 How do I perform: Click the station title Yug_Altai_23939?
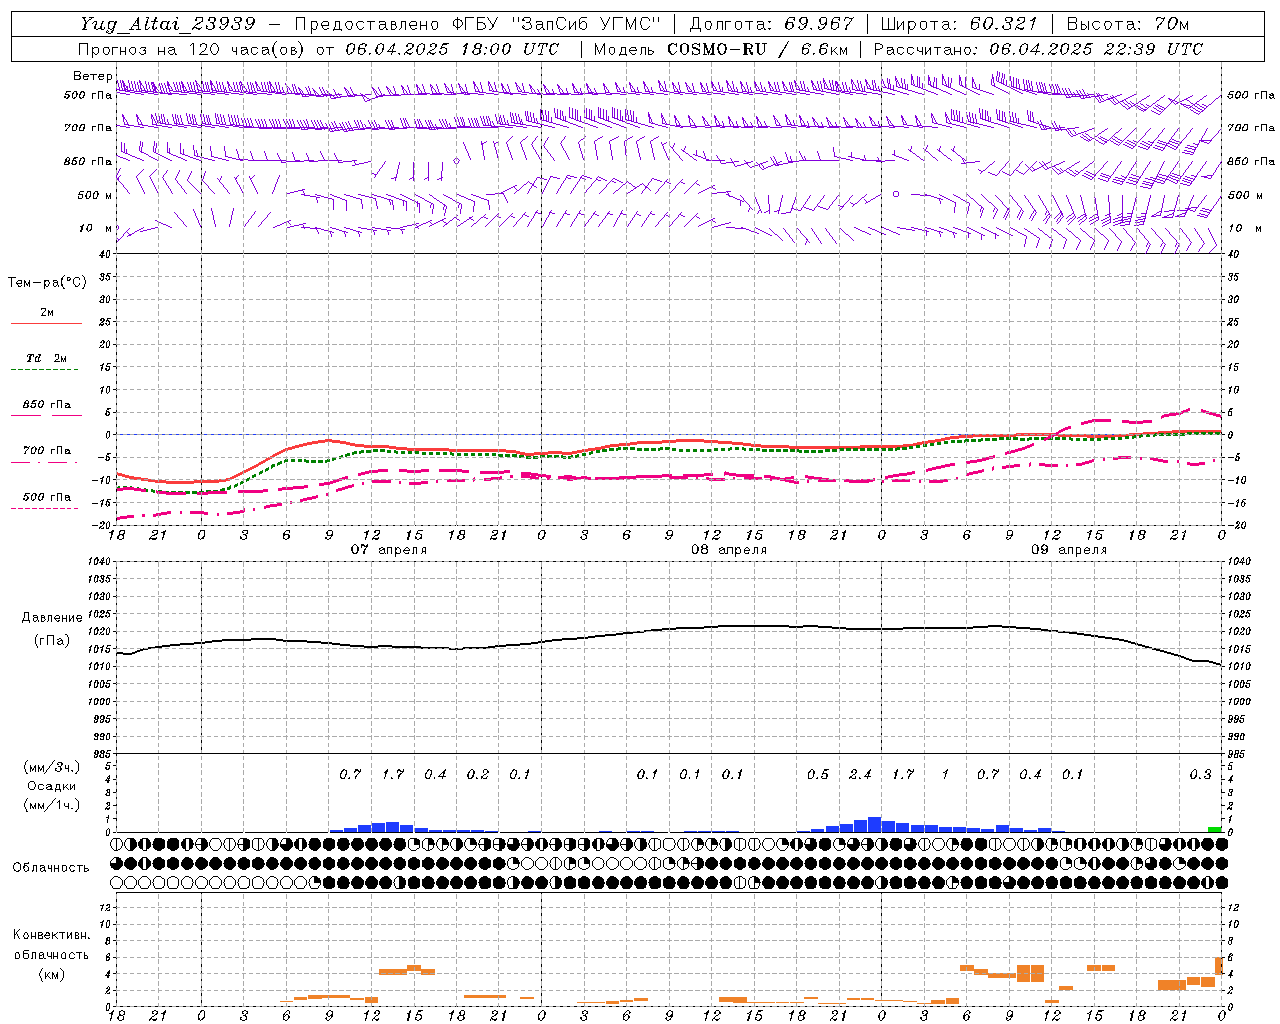pyautogui.click(x=169, y=24)
